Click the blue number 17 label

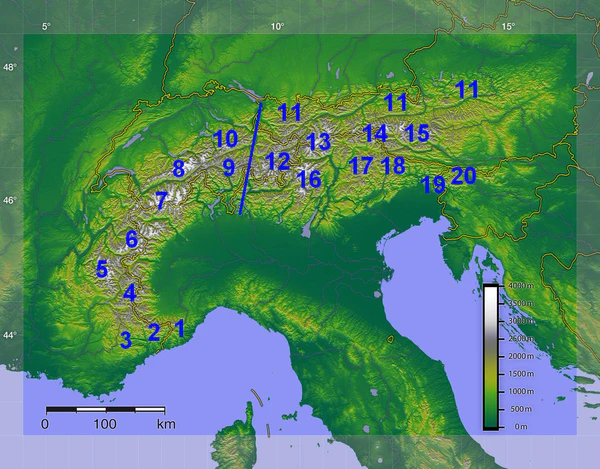[361, 165]
